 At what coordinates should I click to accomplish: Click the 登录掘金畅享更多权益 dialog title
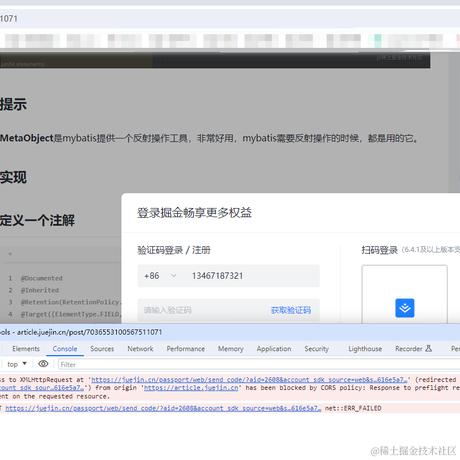(194, 213)
